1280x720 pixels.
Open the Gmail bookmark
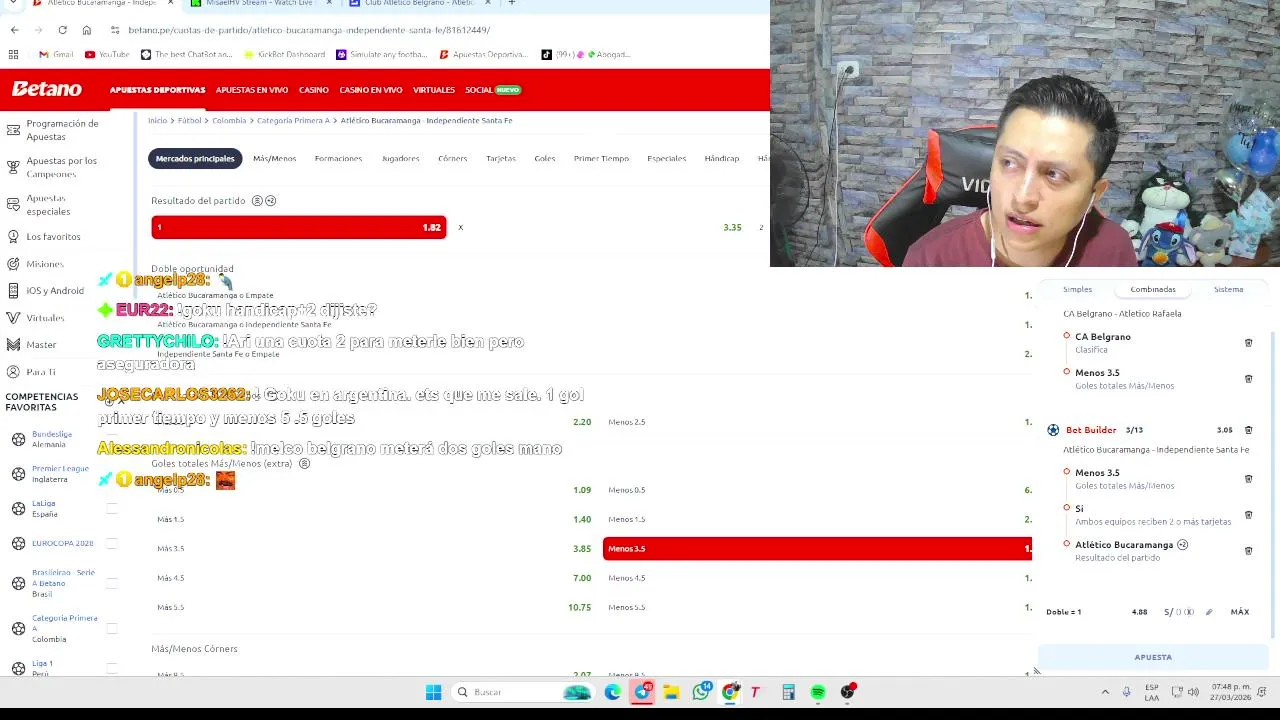coord(56,54)
